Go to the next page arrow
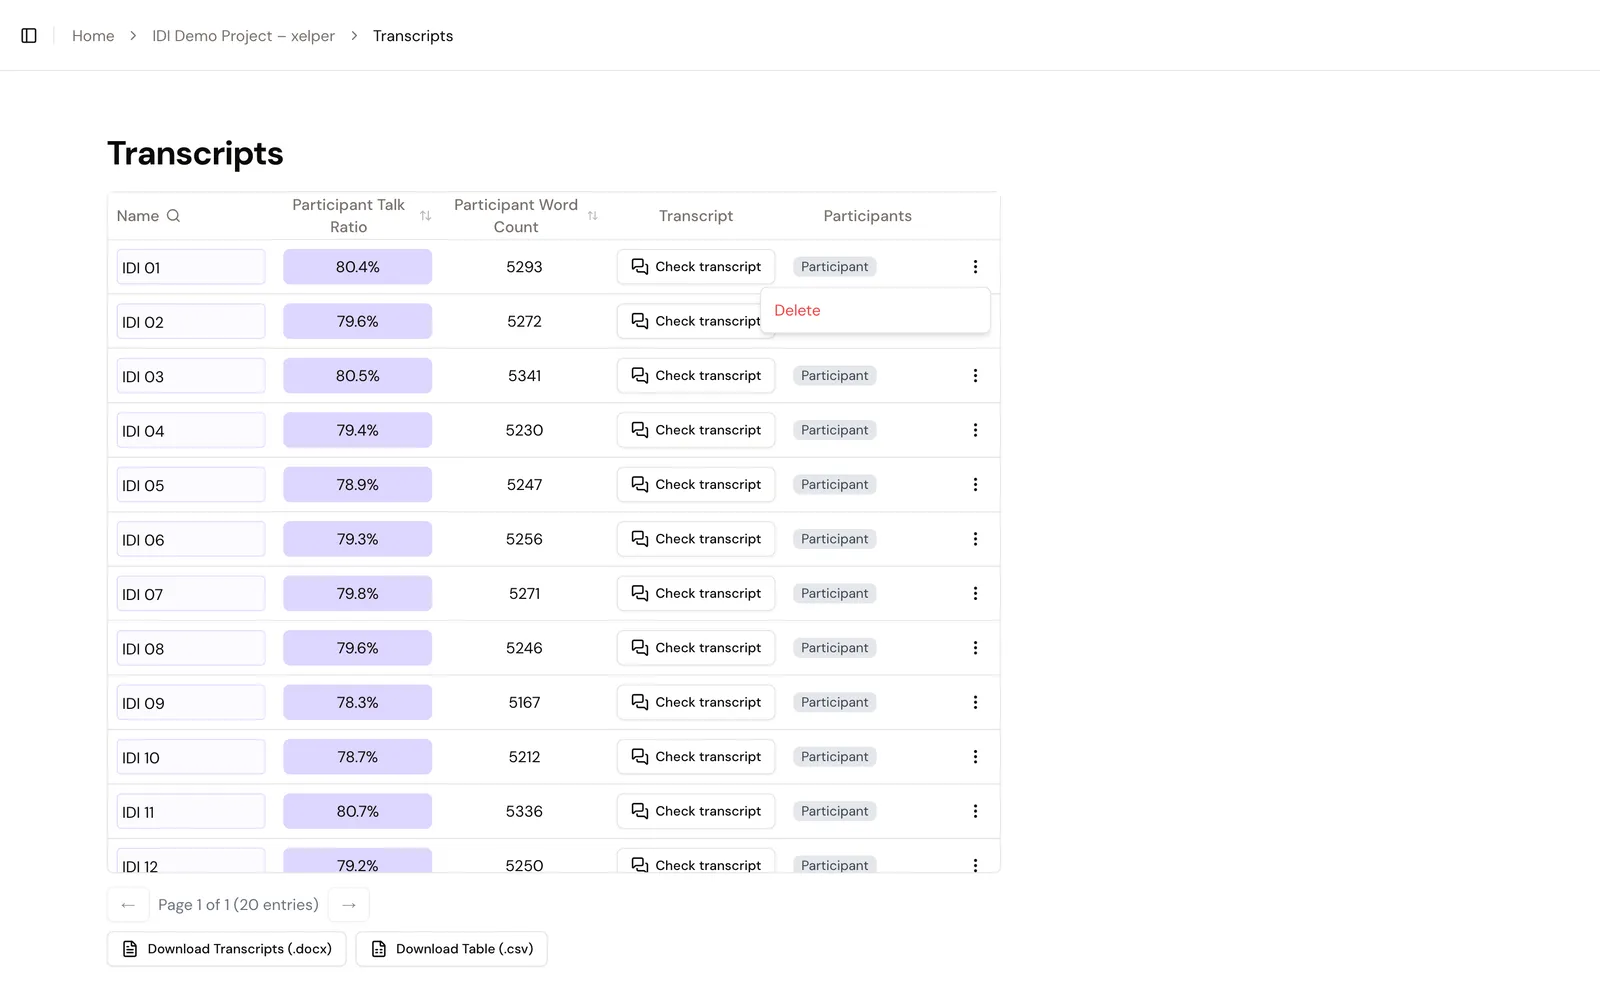Viewport: 1600px width, 1000px height. point(349,905)
